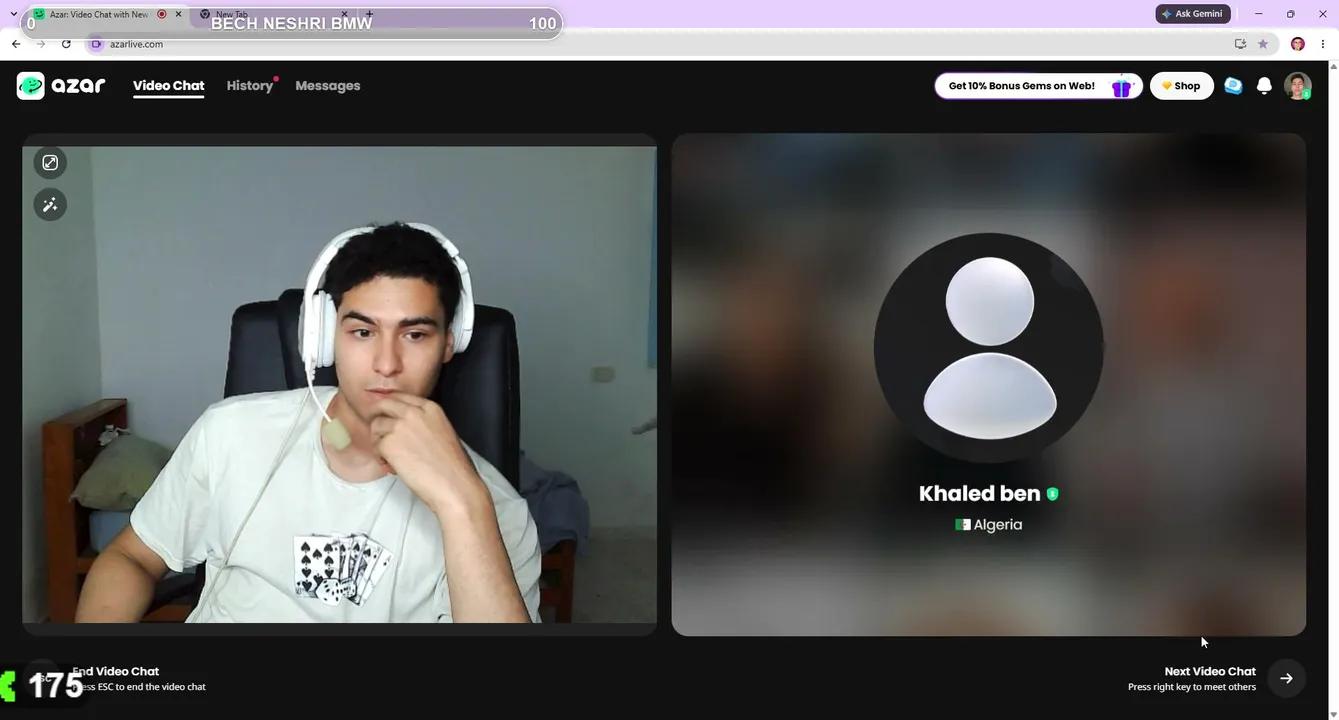Go forward in browser history
The image size is (1339, 720).
(x=41, y=44)
